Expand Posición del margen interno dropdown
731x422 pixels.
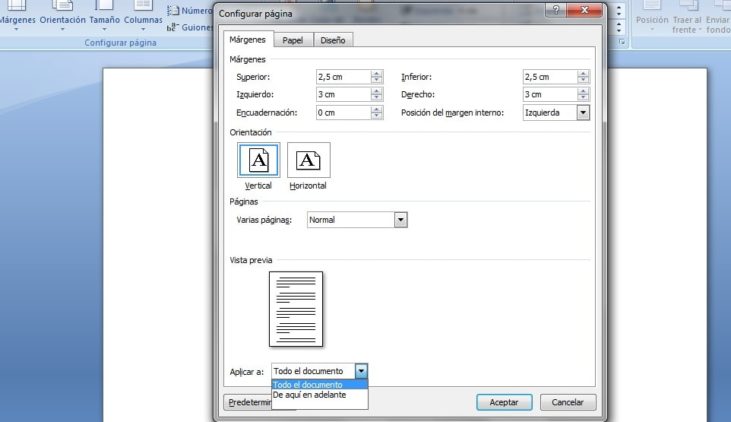click(583, 113)
